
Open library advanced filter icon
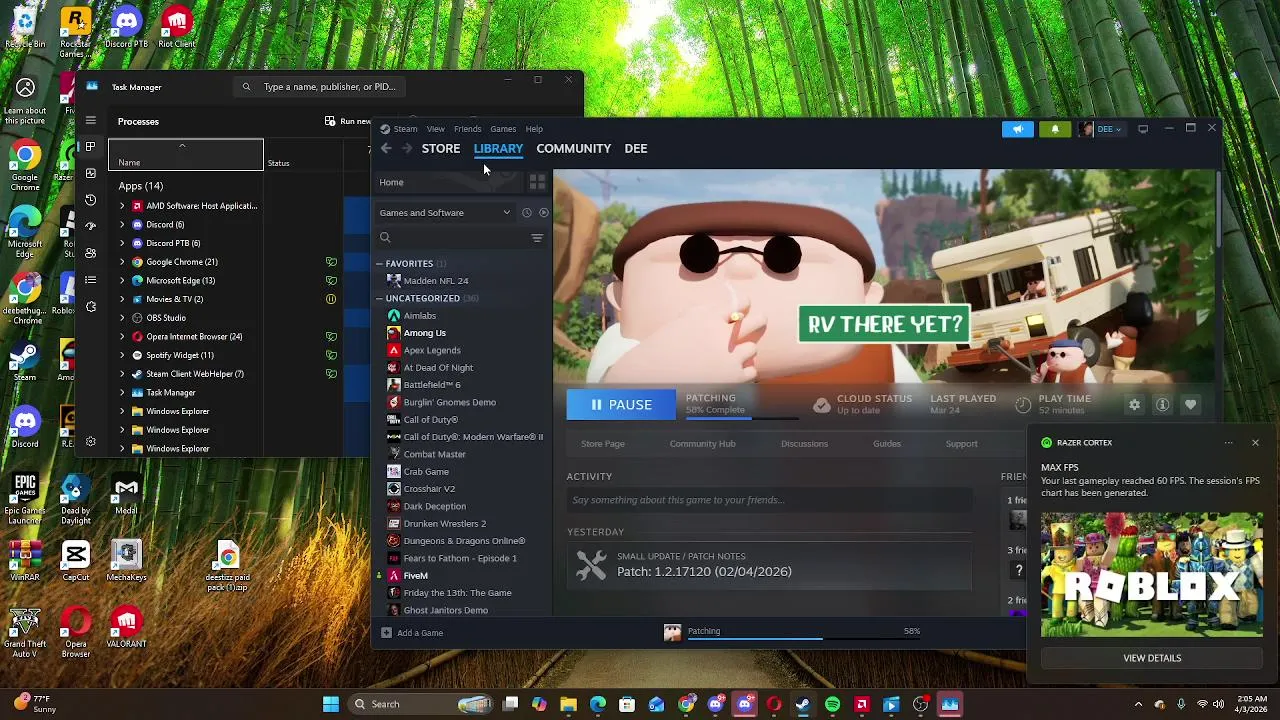(x=537, y=238)
